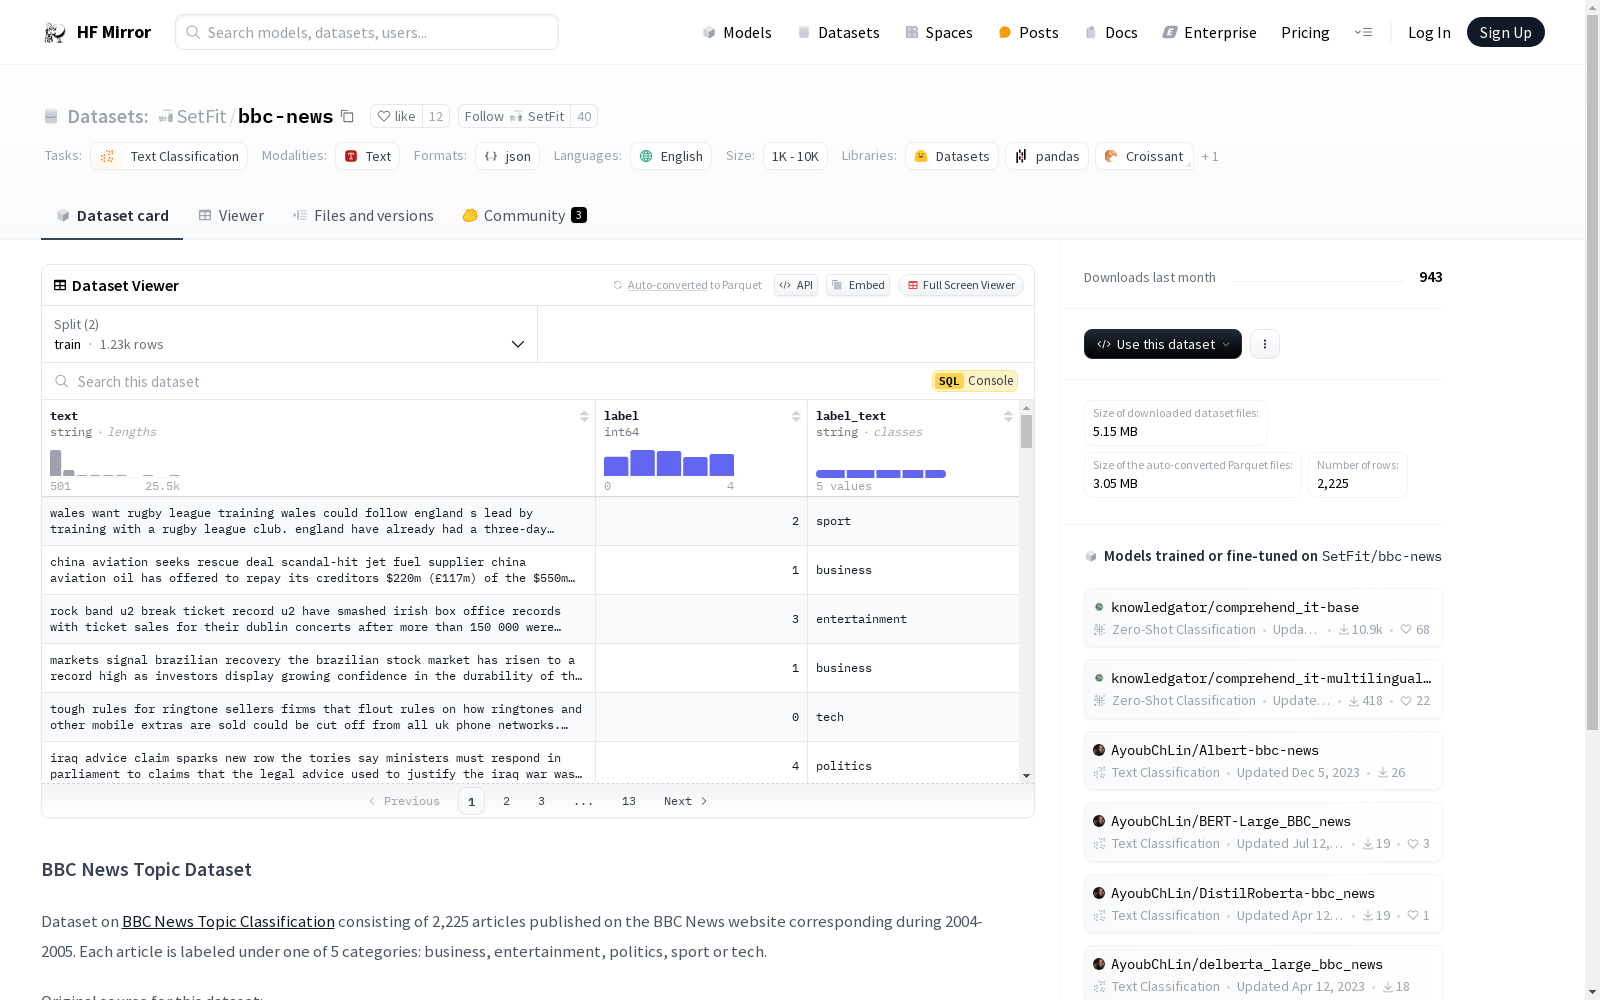Click the Dataset Viewer table icon

60,285
